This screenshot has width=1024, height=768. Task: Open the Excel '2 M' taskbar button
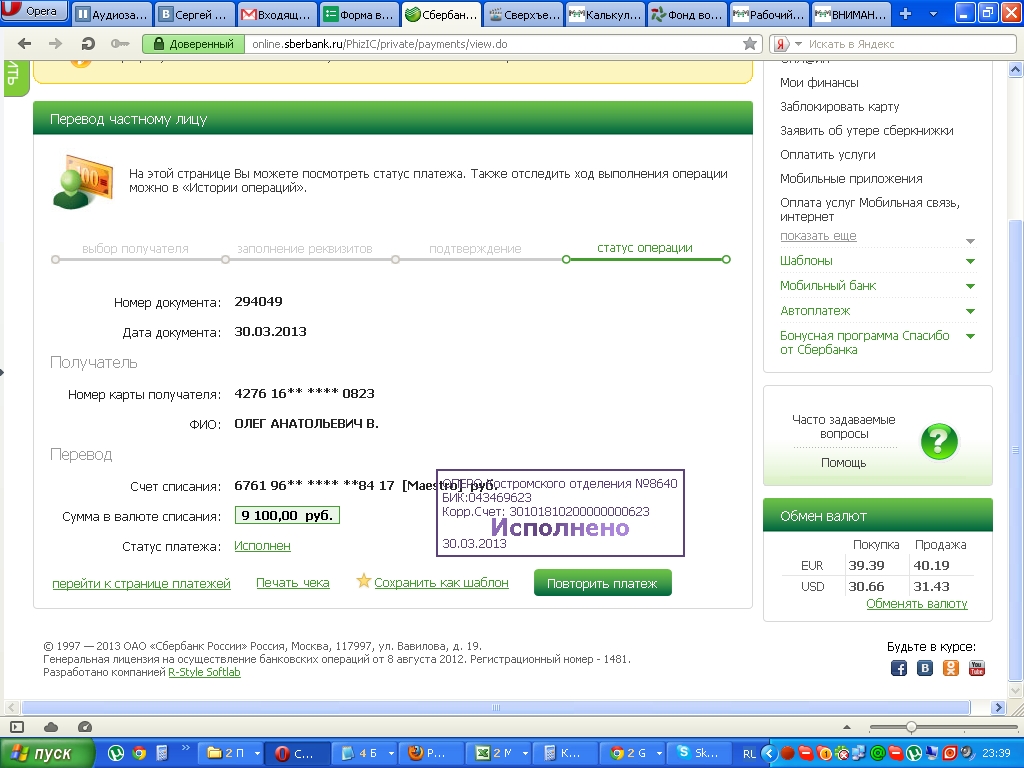click(x=500, y=754)
